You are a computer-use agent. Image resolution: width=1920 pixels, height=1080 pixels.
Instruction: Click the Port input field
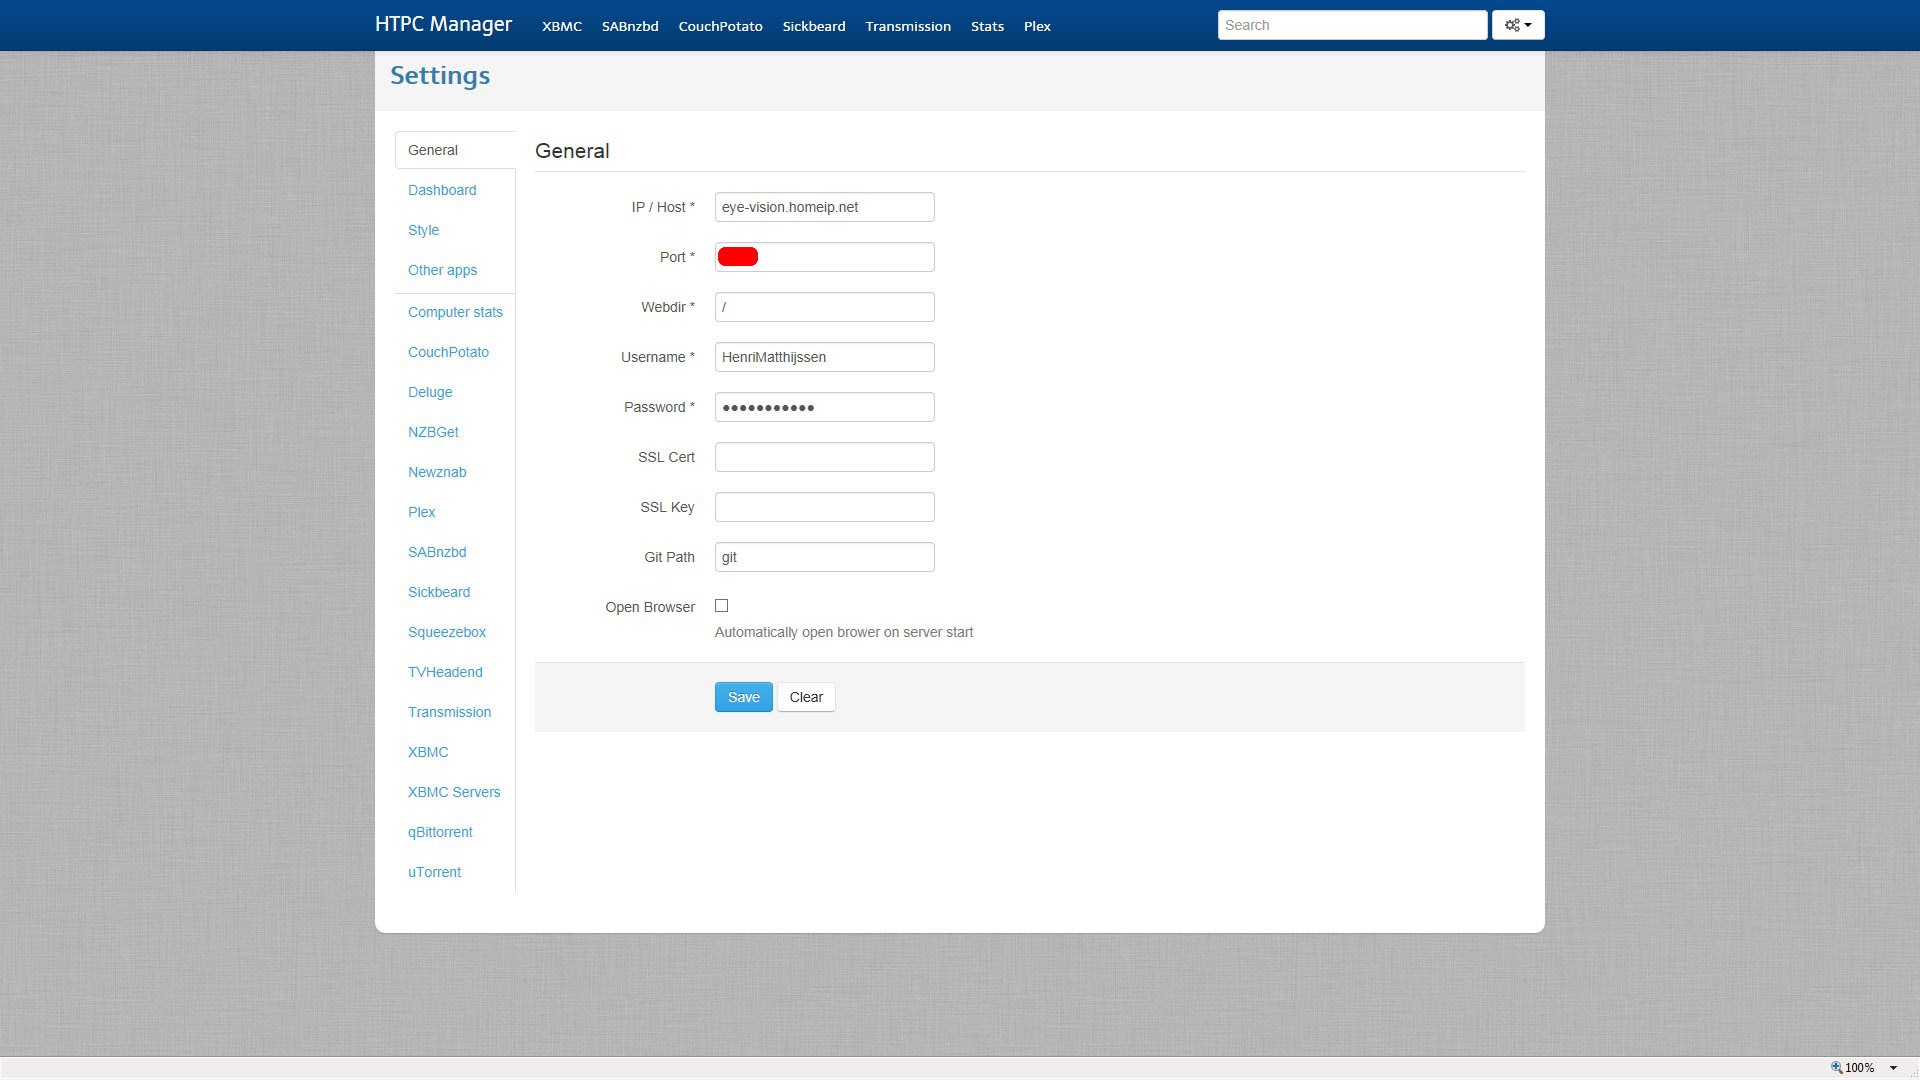824,257
